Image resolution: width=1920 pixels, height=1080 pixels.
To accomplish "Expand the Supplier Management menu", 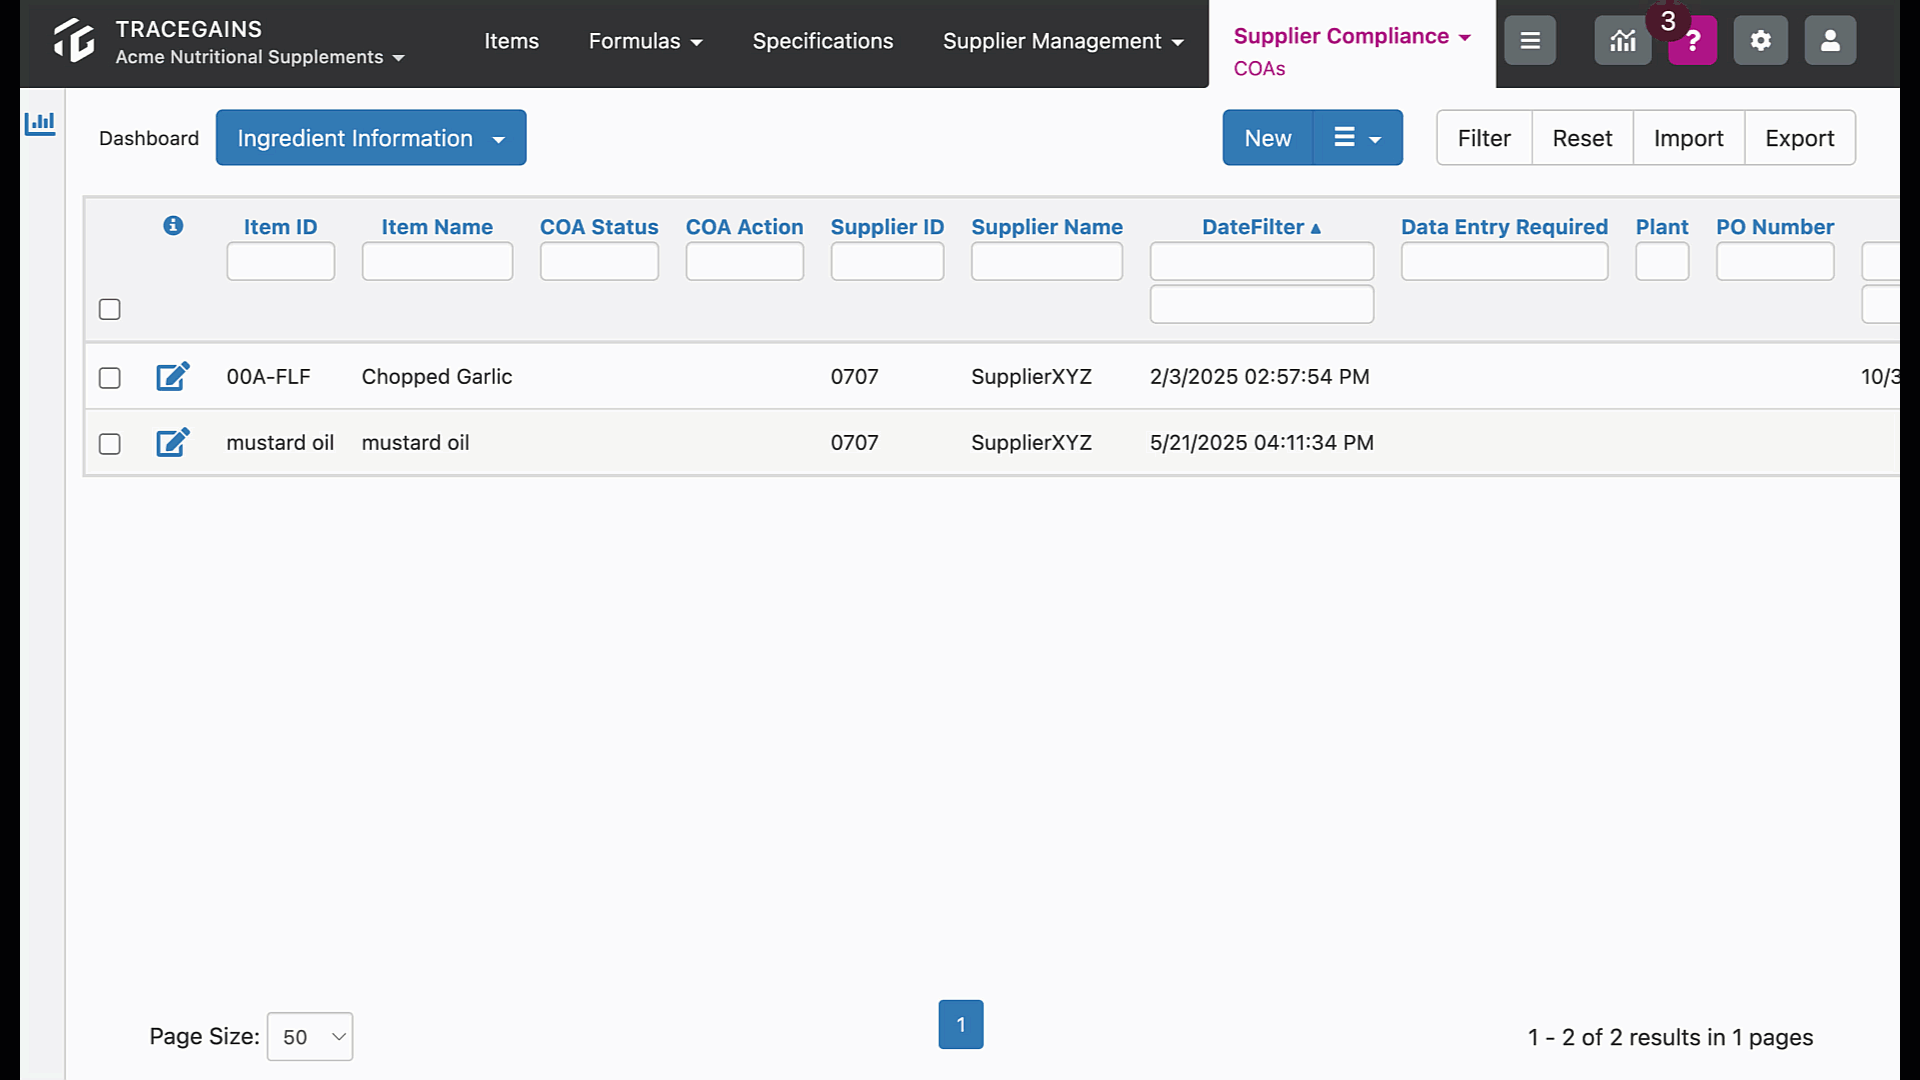I will 1062,41.
